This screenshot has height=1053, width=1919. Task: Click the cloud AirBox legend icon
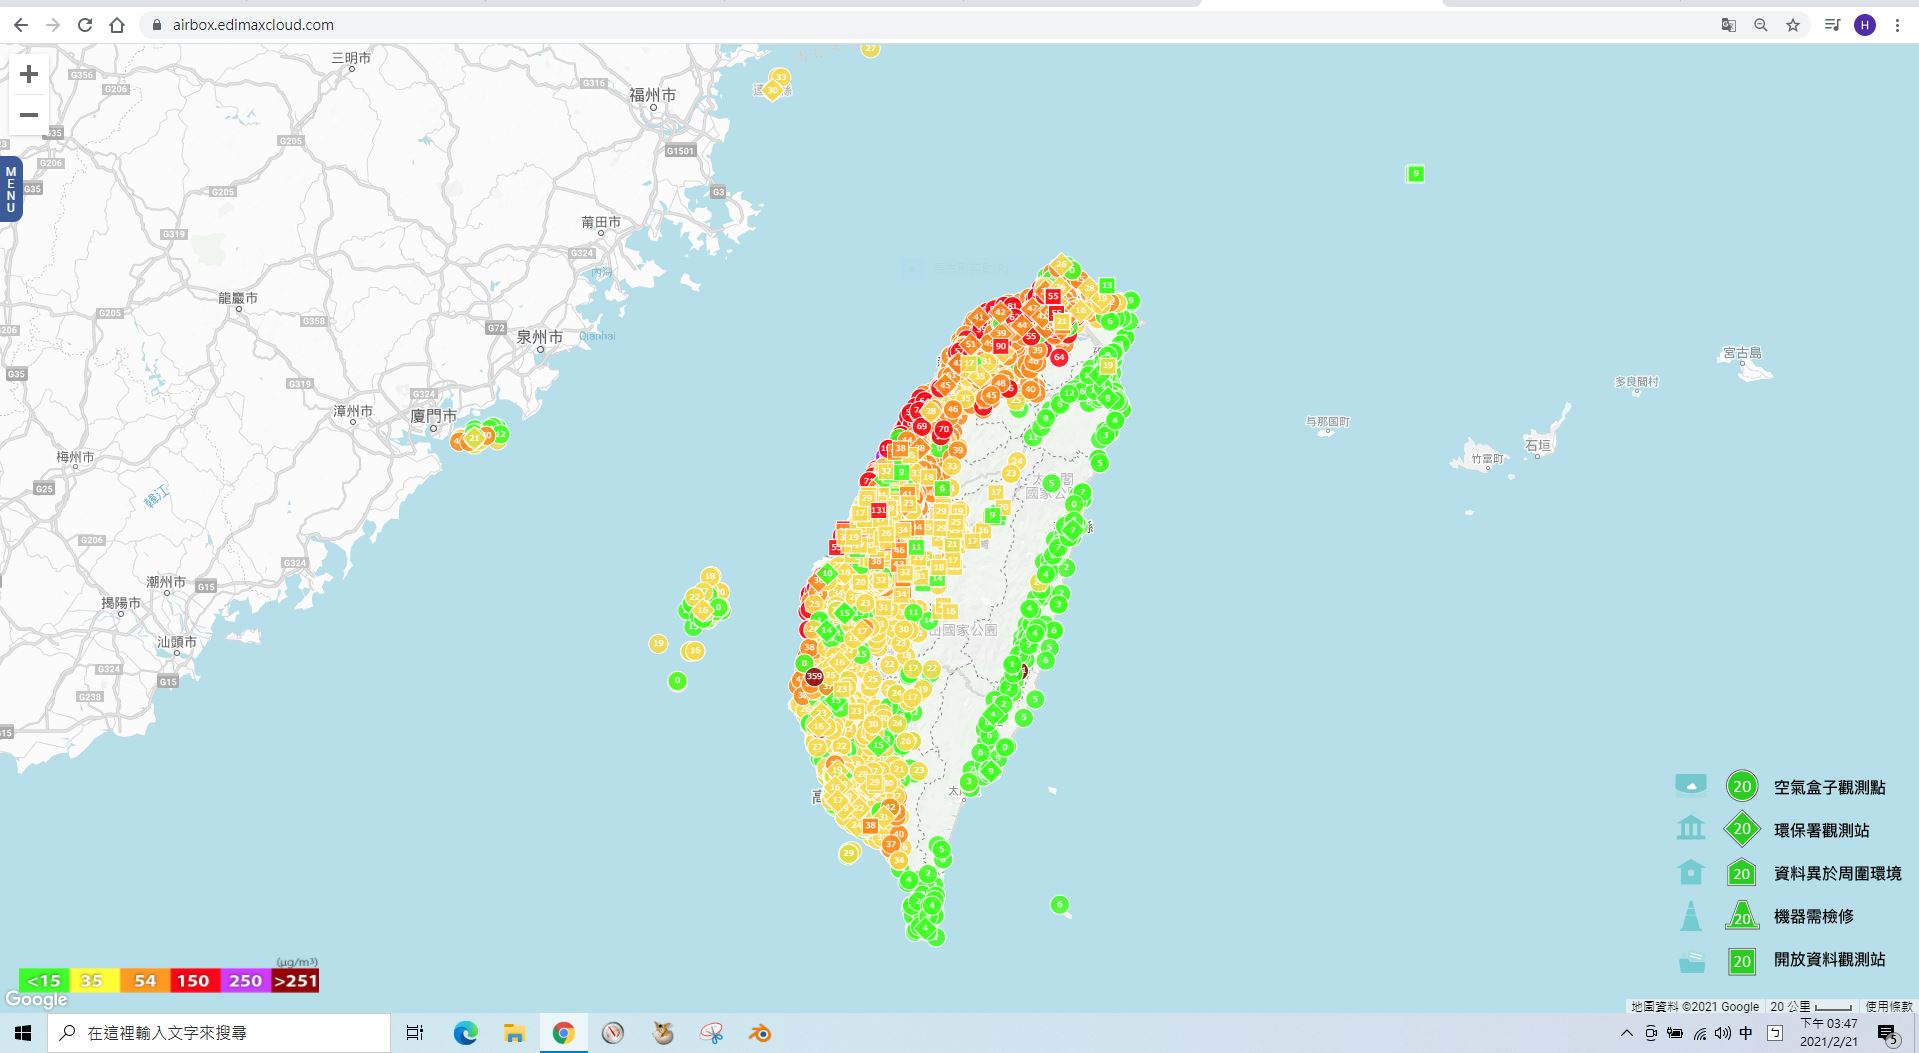1691,785
